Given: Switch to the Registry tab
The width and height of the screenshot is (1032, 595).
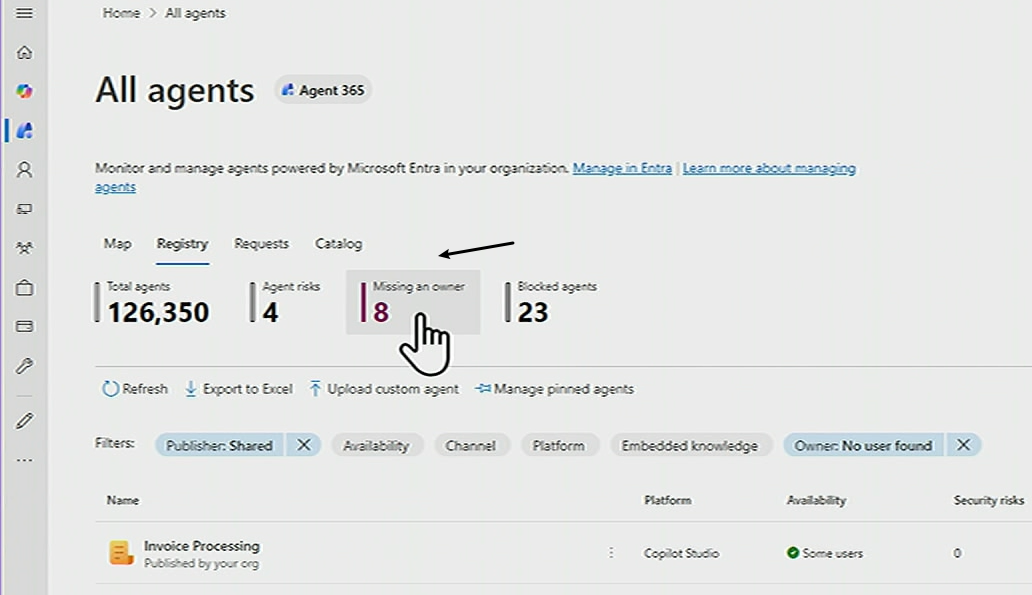Looking at the screenshot, I should 182,244.
